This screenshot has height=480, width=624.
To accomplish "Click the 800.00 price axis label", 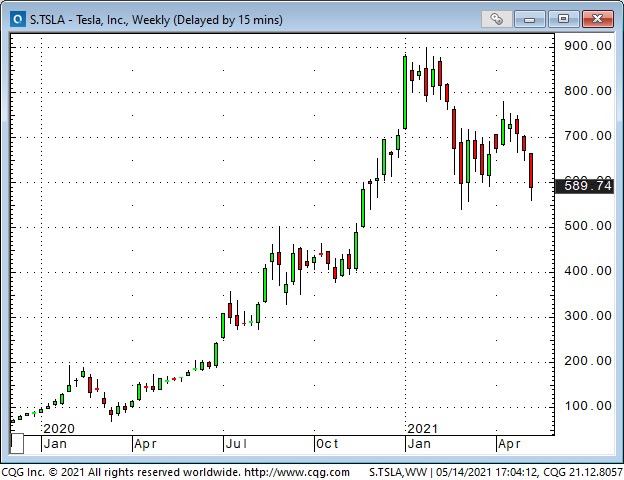I will click(588, 91).
